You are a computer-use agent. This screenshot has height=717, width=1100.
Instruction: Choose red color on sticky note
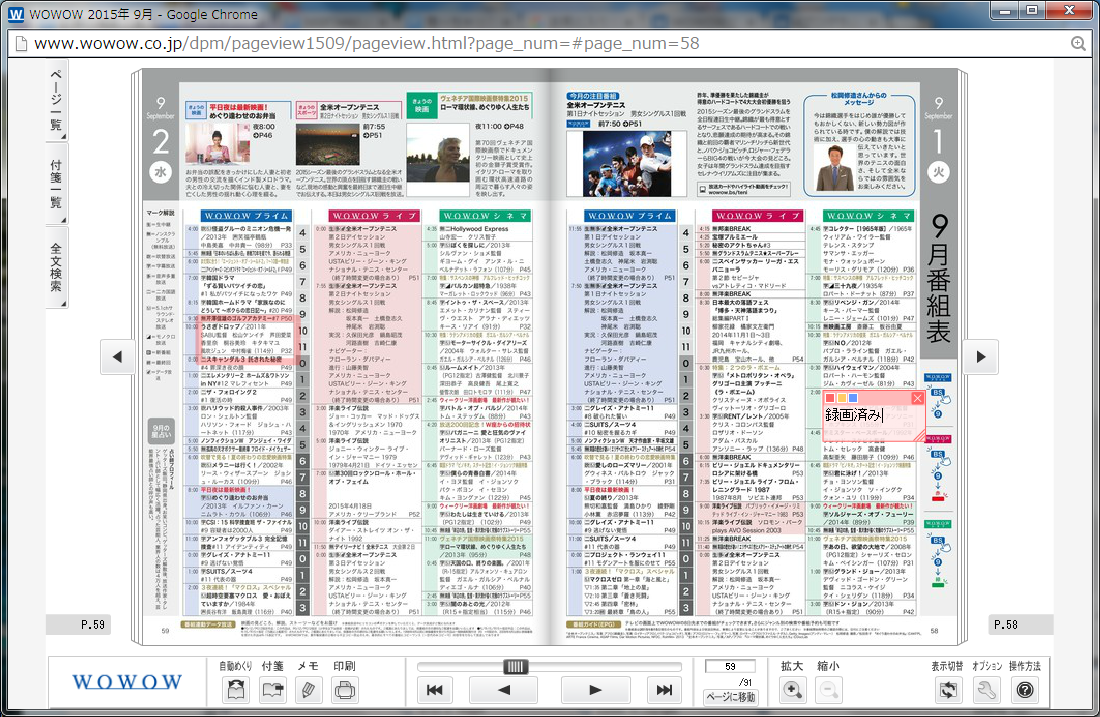pos(831,398)
